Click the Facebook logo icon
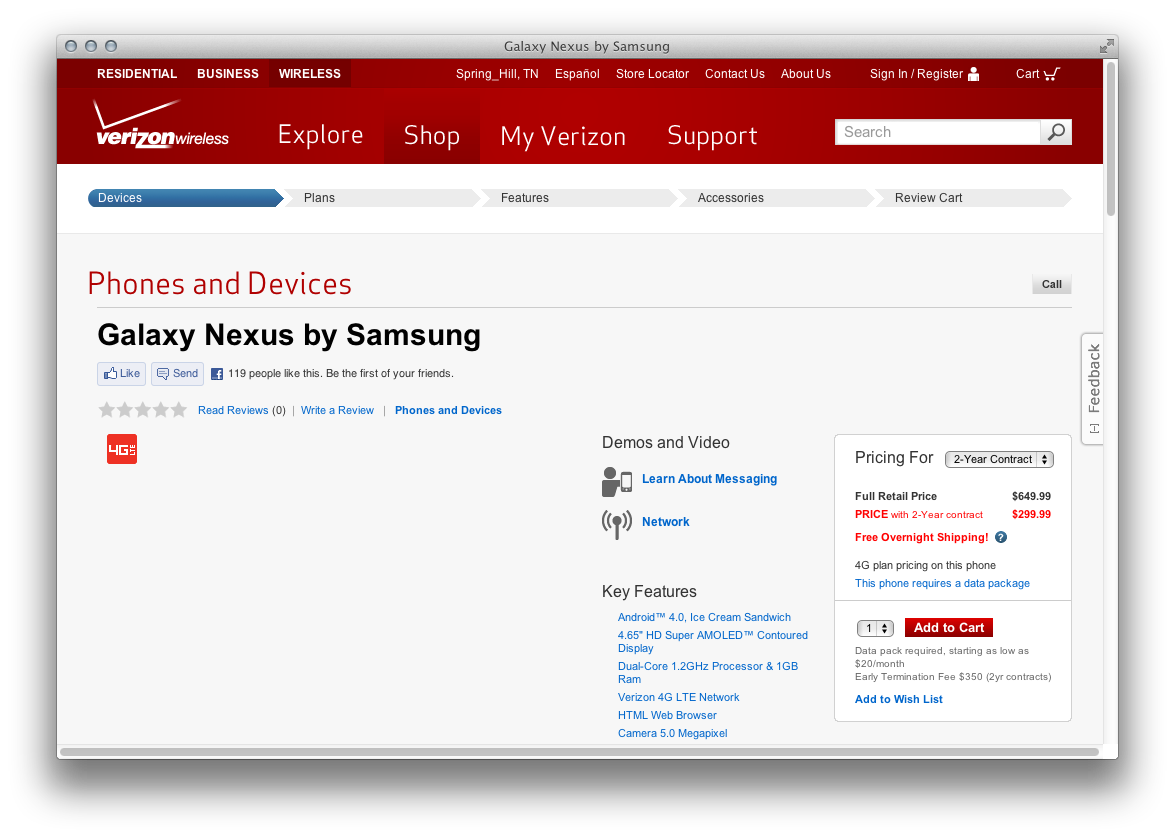This screenshot has height=838, width=1175. tap(217, 374)
